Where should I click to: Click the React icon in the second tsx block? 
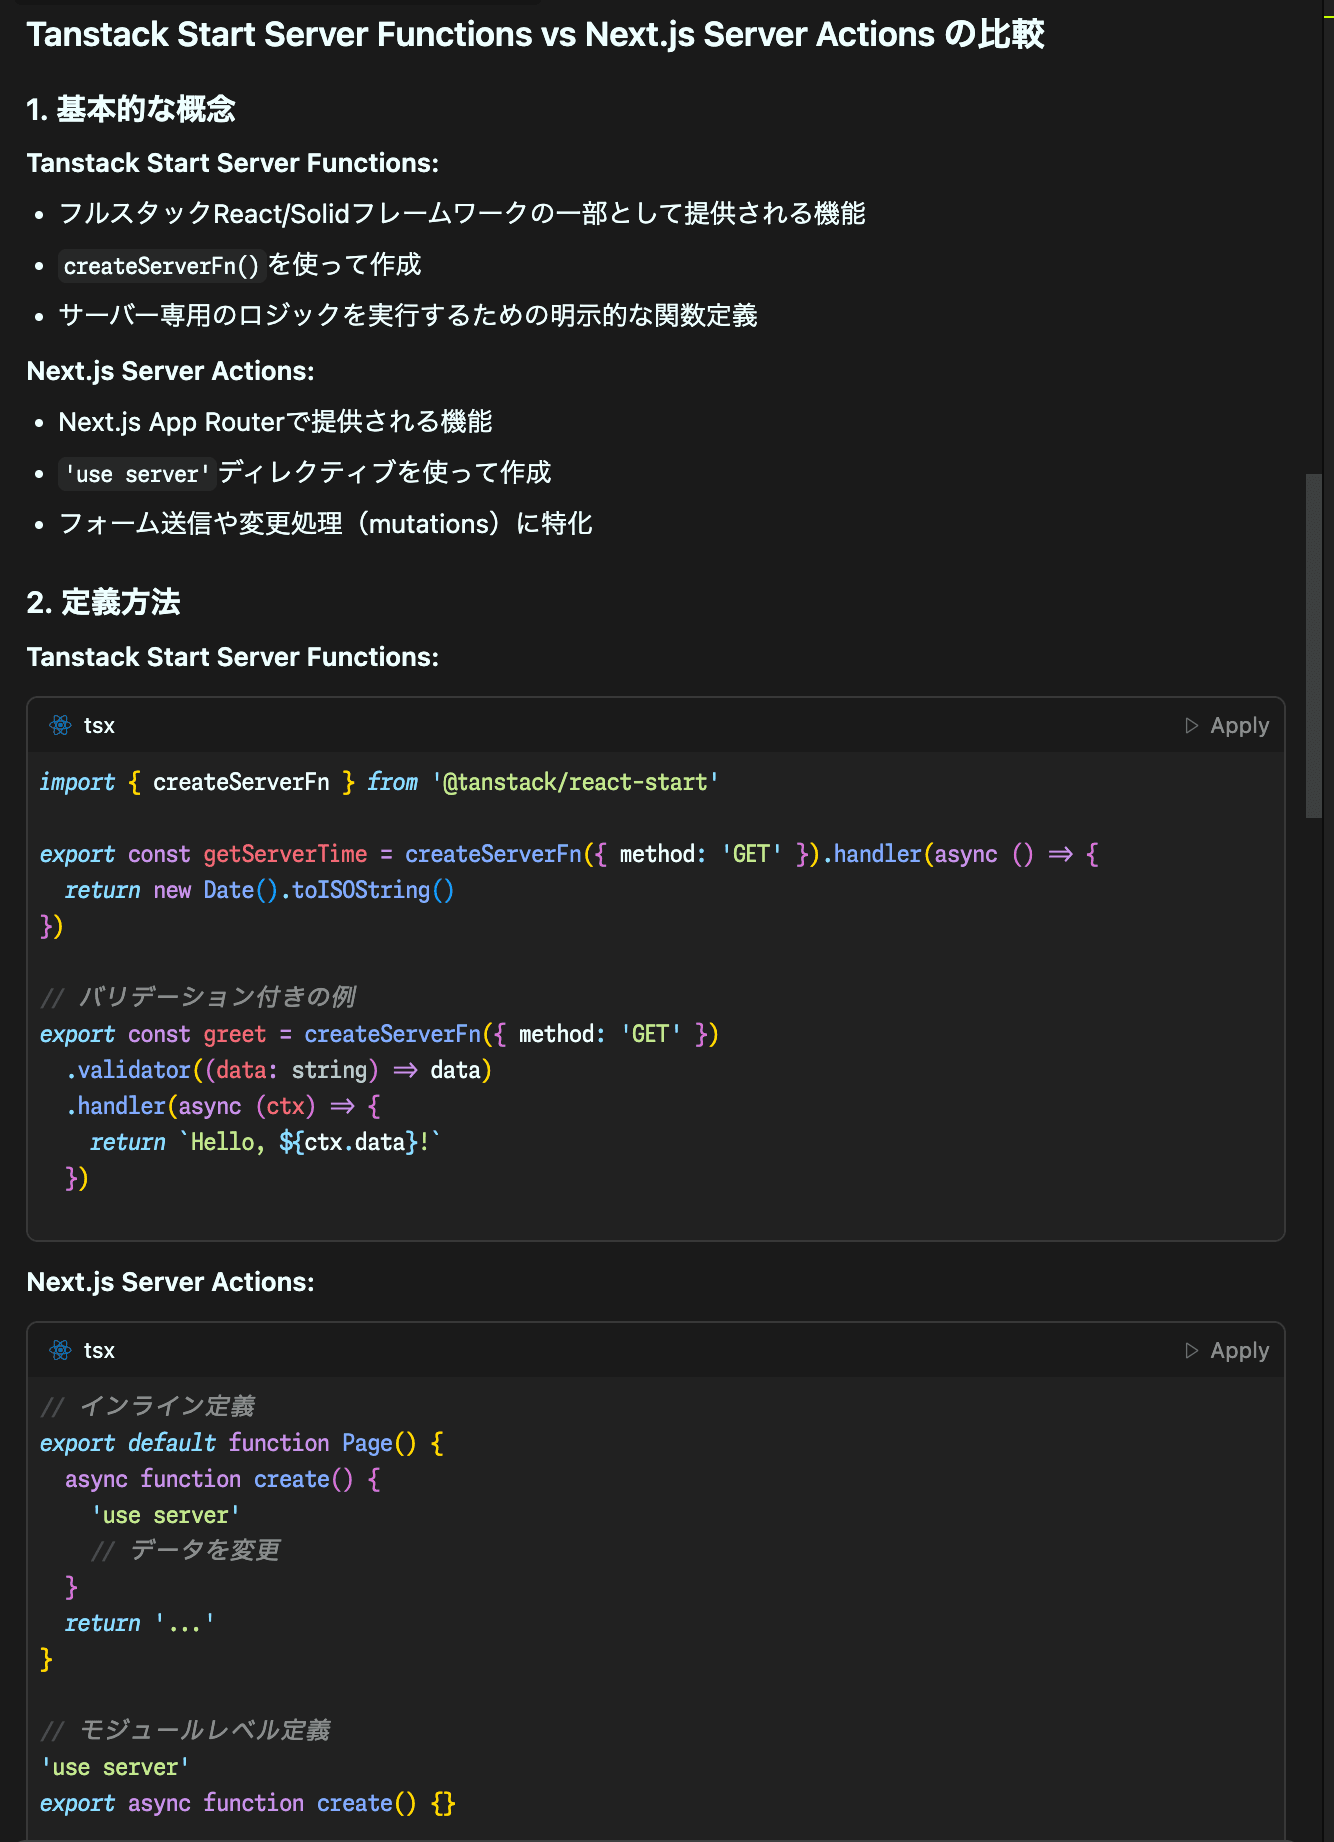coord(60,1351)
